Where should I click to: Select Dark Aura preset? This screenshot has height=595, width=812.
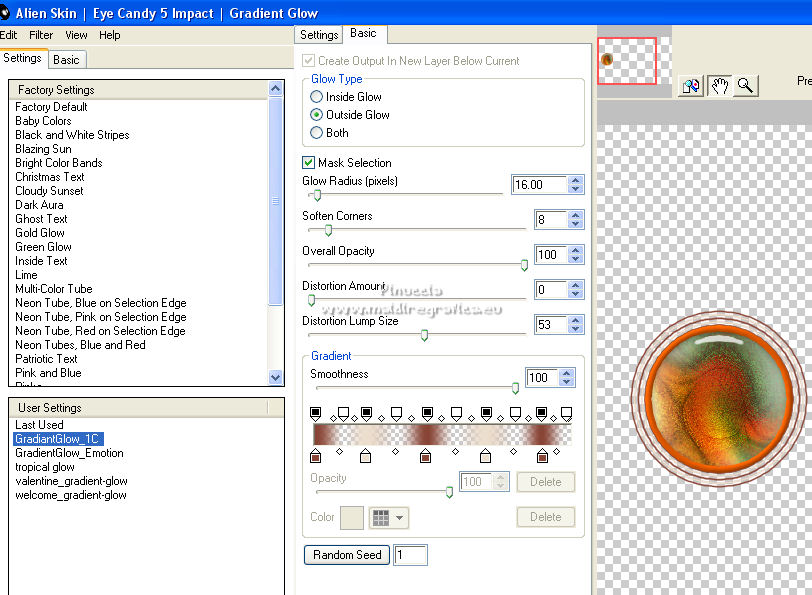coord(39,205)
